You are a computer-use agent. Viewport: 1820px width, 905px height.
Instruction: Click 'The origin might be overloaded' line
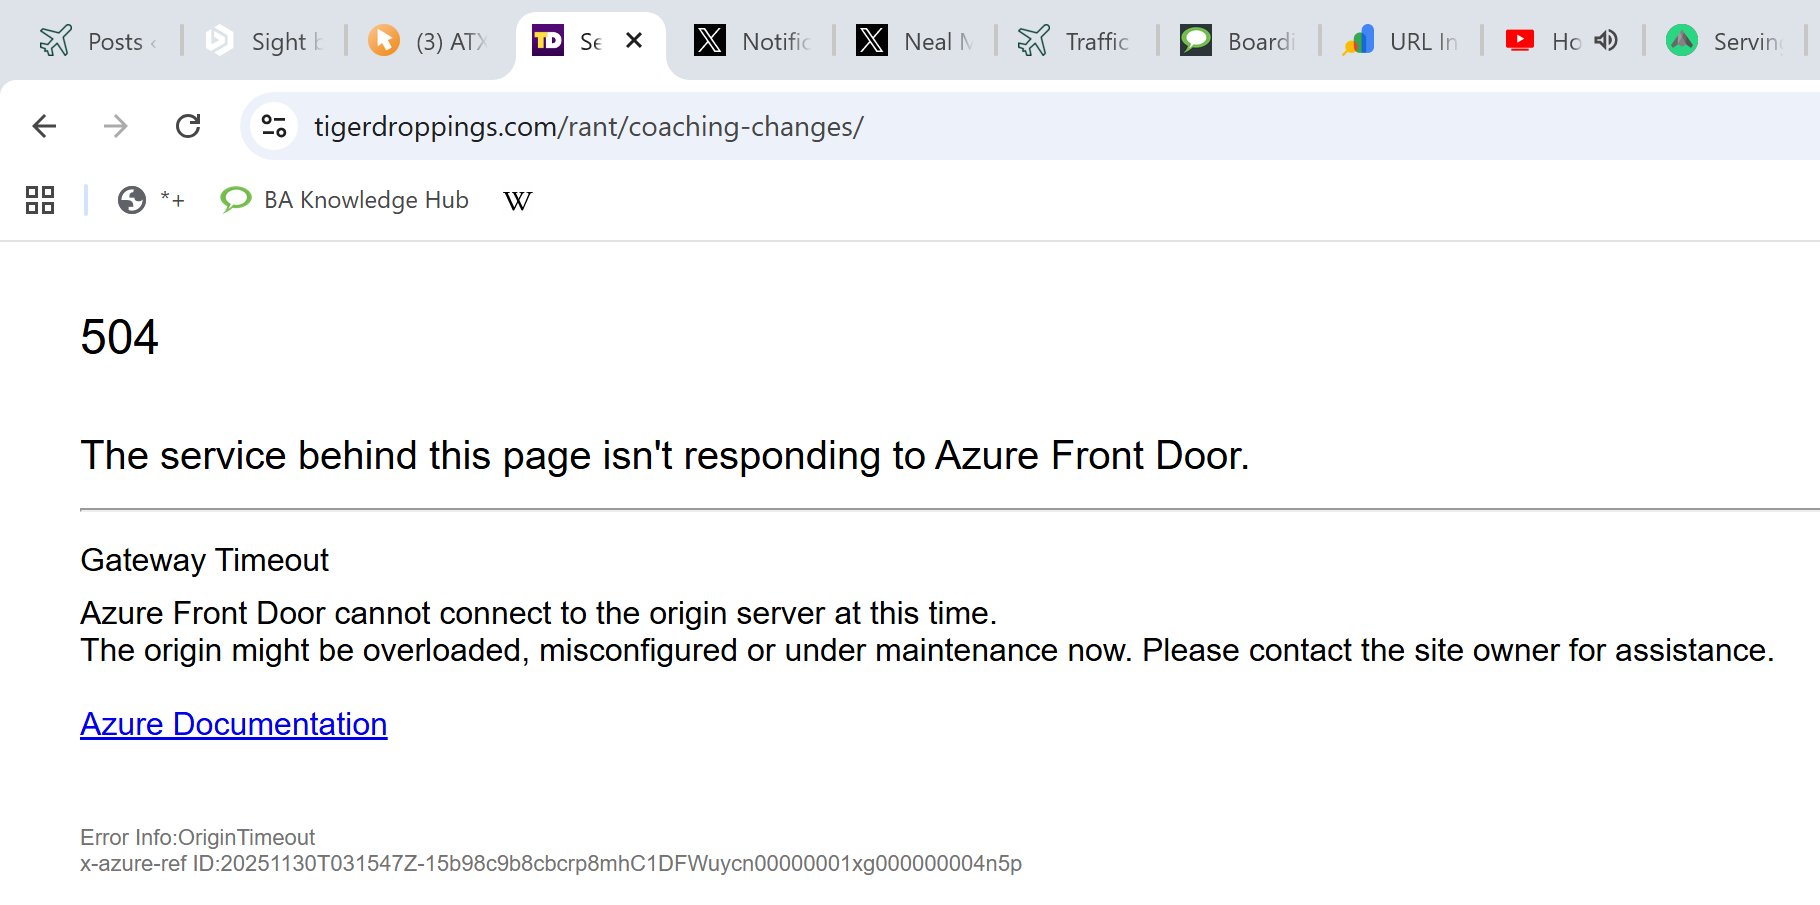tap(927, 651)
